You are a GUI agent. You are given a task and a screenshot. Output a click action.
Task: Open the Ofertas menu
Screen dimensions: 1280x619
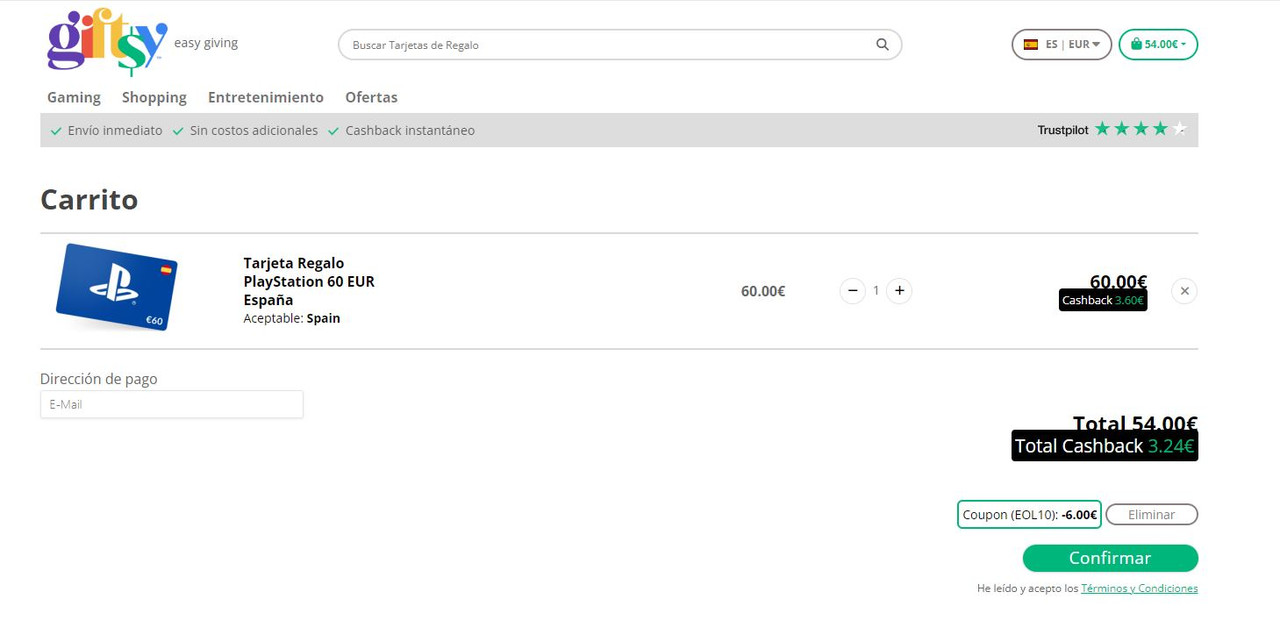pyautogui.click(x=371, y=97)
